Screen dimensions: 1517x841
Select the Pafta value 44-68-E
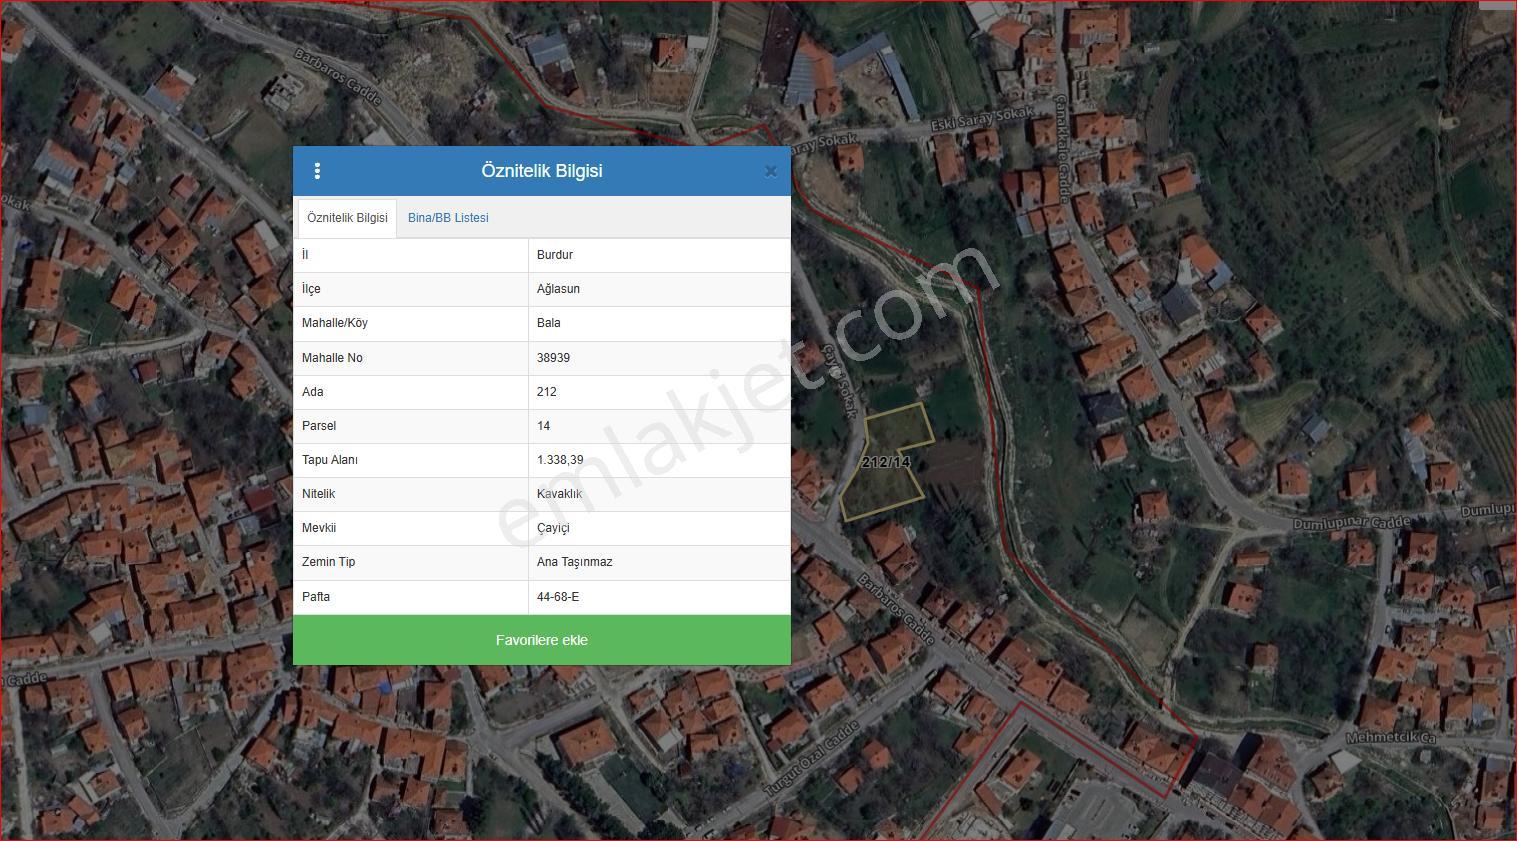(x=558, y=597)
